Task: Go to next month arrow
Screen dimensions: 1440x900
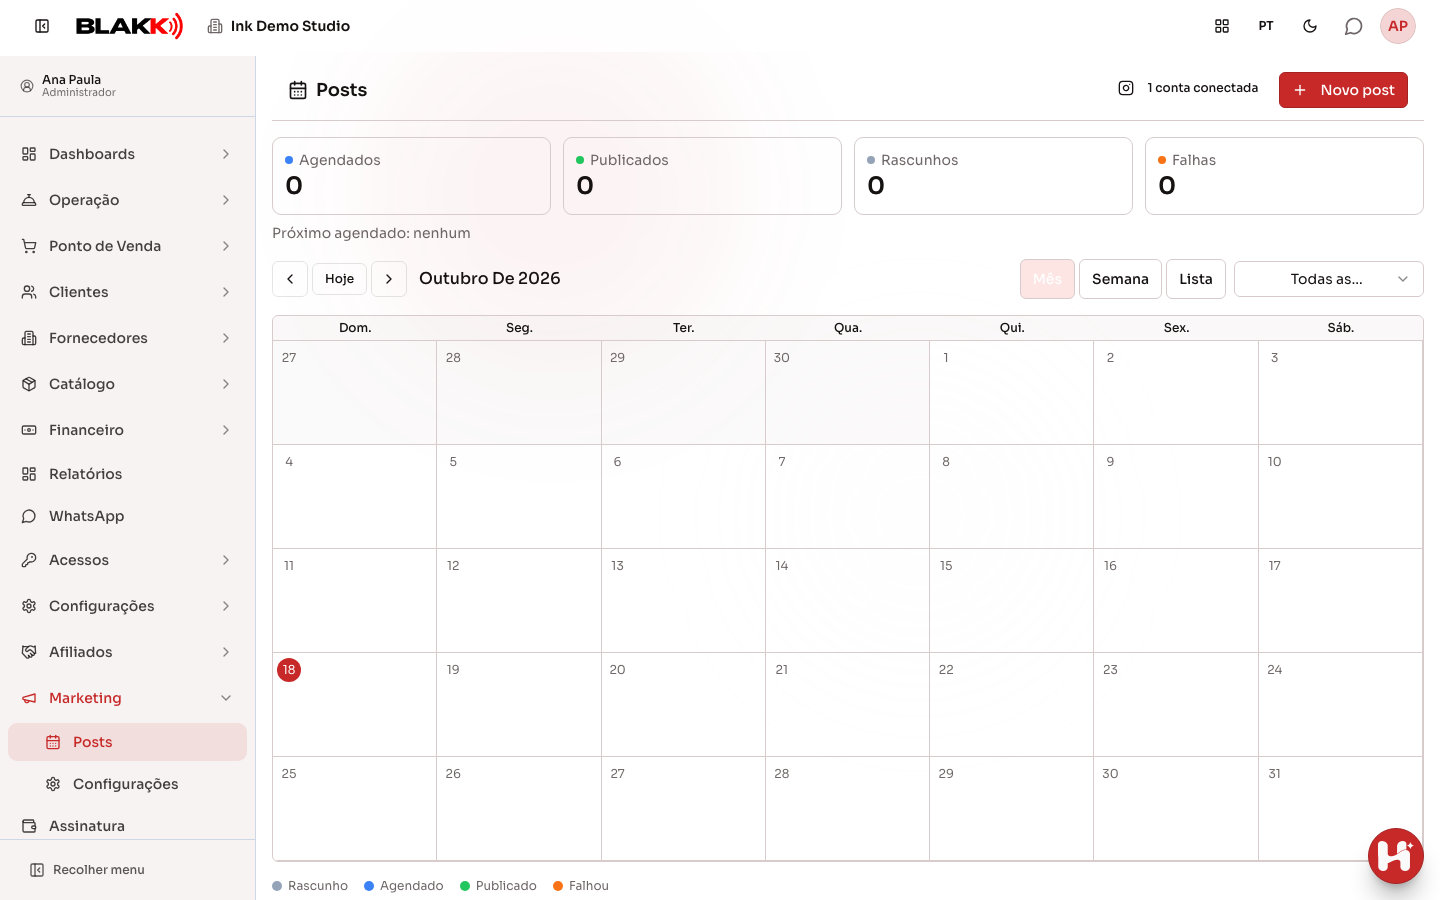Action: tap(389, 279)
